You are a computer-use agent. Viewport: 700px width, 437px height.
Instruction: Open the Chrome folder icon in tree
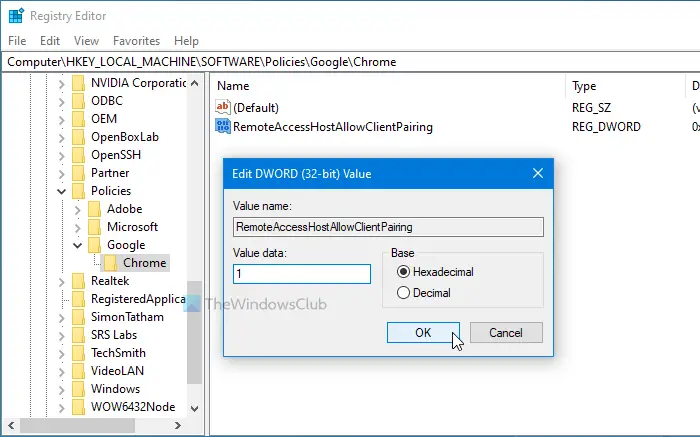click(x=110, y=262)
